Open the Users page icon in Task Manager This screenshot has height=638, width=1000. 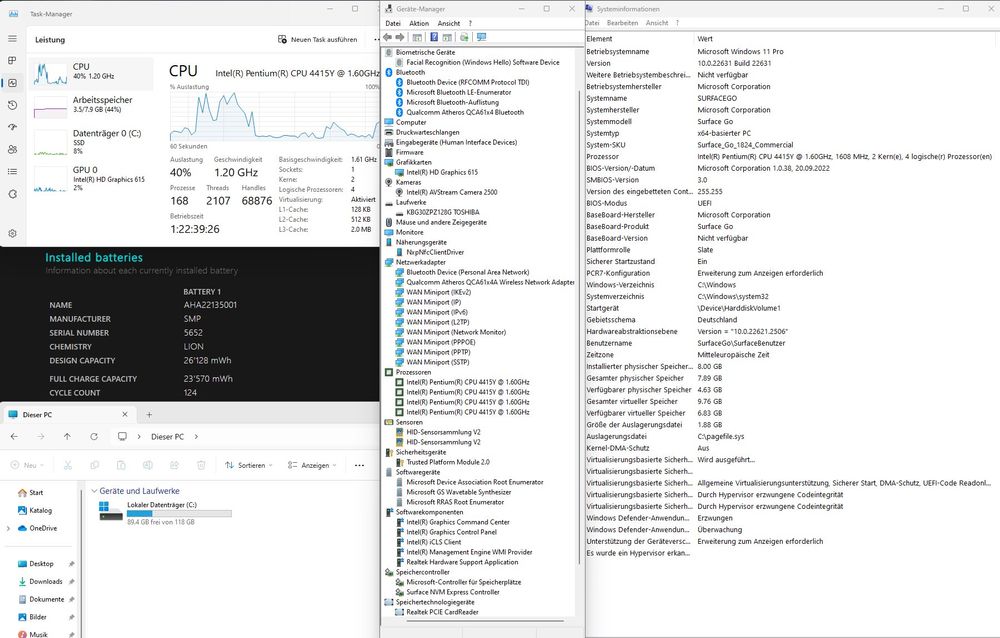coord(12,151)
